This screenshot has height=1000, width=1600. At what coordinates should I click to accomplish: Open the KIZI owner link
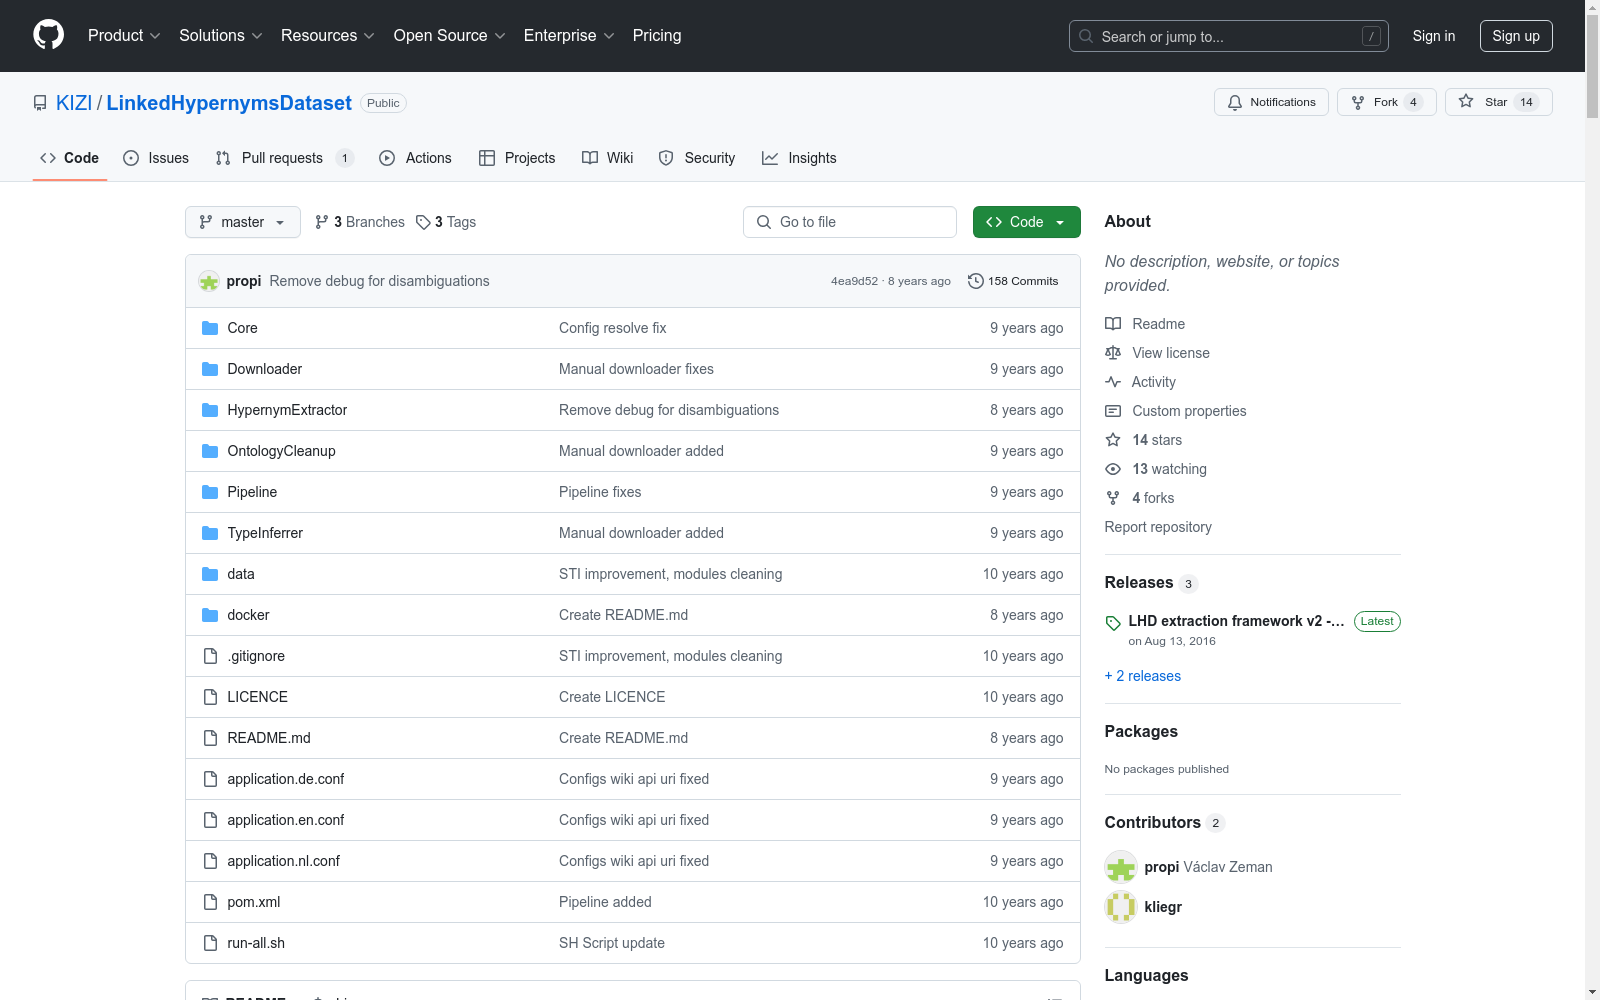74,103
